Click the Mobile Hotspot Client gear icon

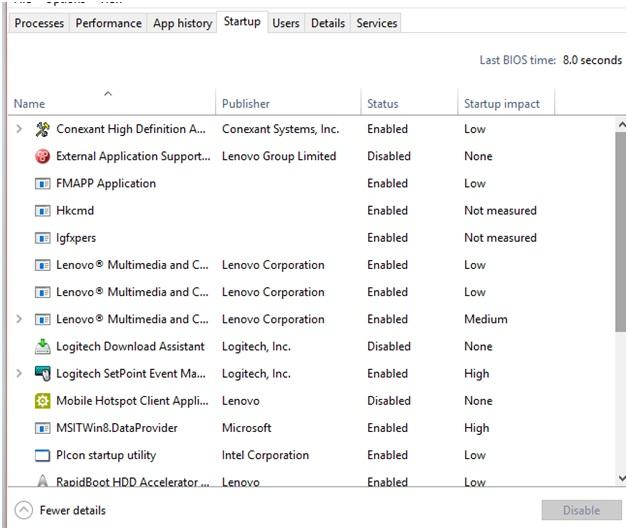click(42, 401)
